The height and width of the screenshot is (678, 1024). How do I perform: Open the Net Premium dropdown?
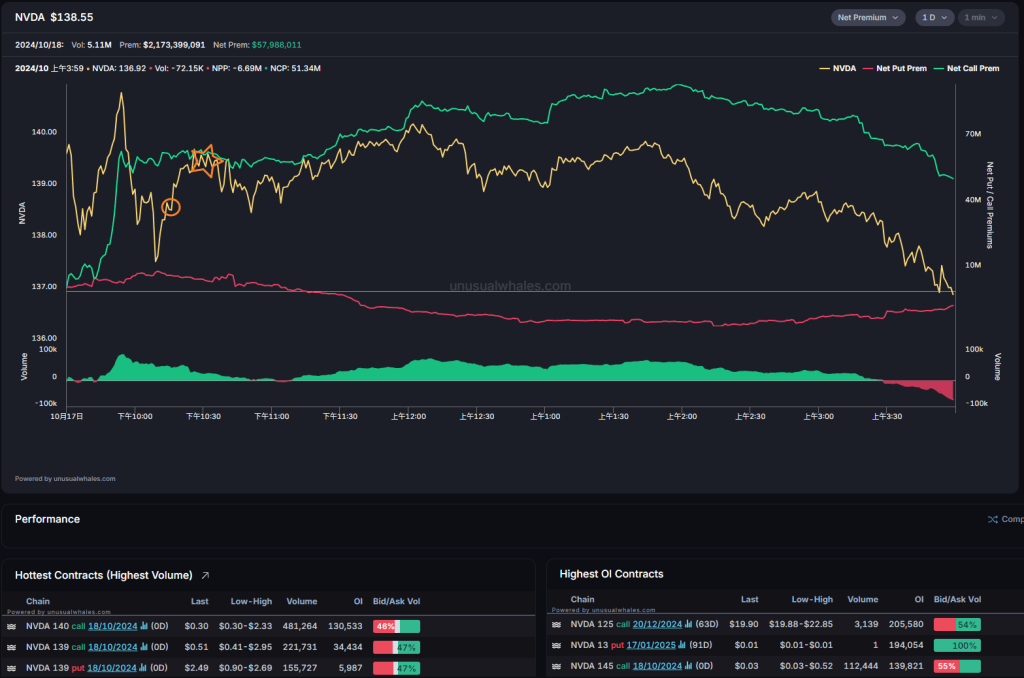(x=867, y=17)
